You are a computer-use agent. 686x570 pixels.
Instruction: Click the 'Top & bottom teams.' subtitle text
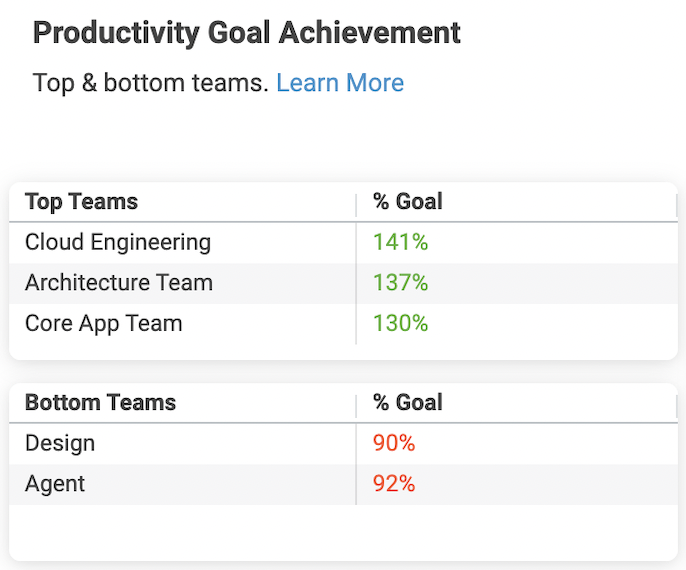[151, 83]
